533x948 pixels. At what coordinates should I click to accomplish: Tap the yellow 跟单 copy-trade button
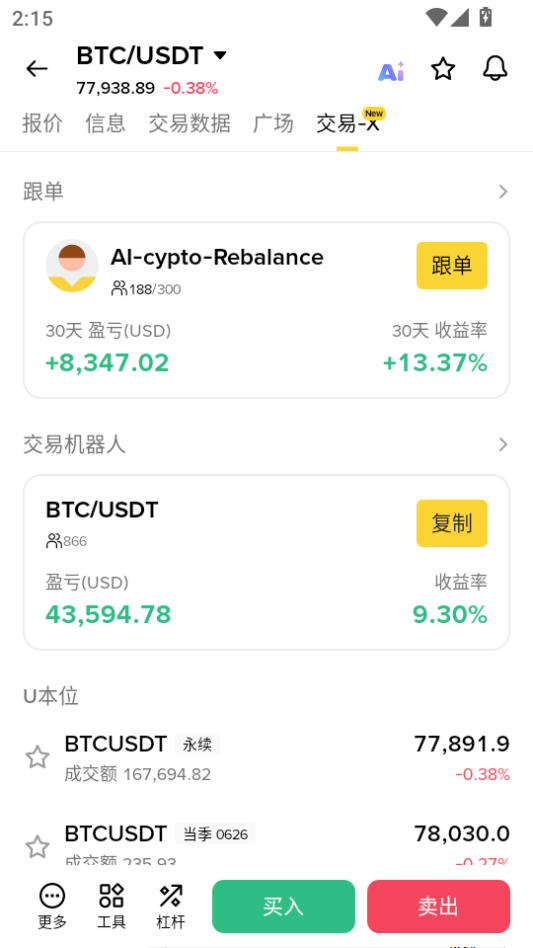click(x=452, y=265)
